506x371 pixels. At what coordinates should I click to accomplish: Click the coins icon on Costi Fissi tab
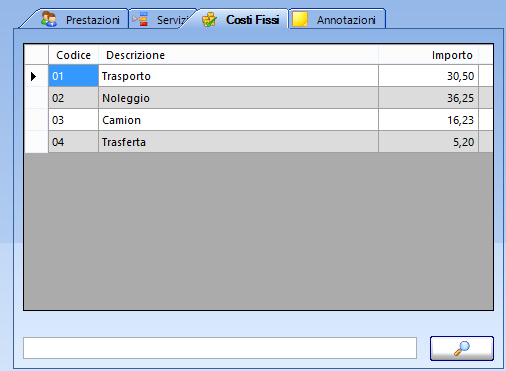pyautogui.click(x=209, y=20)
